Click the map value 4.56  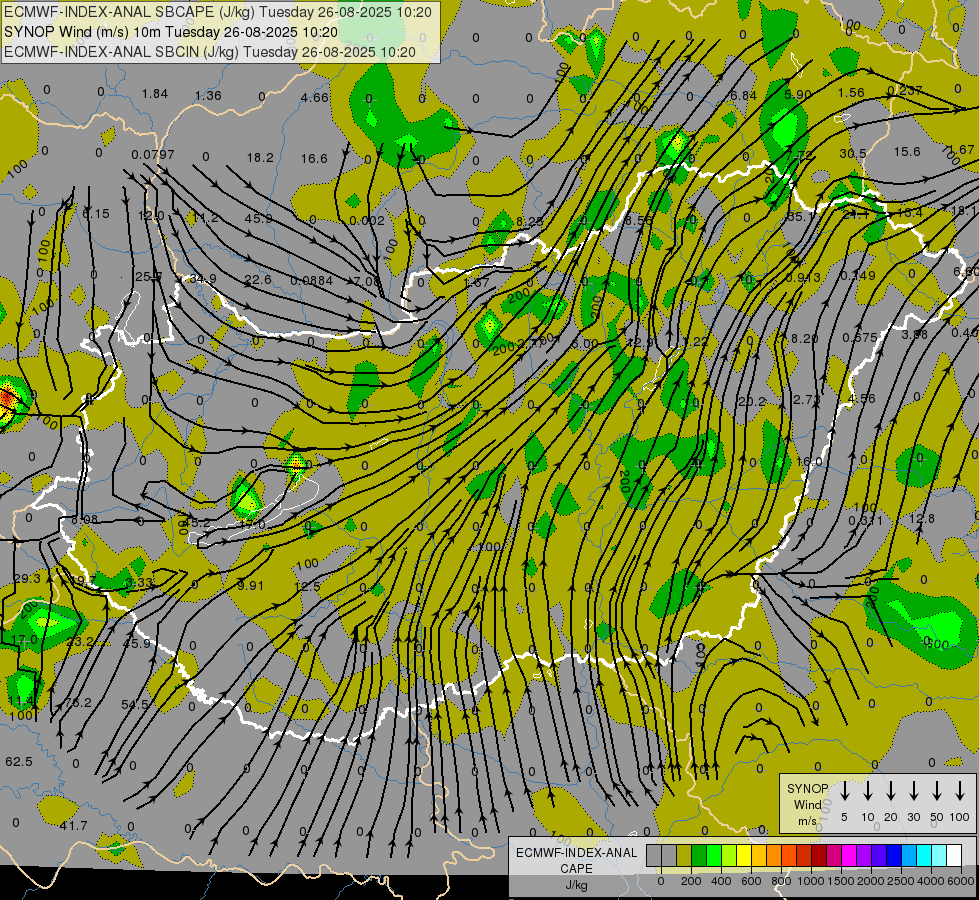click(x=862, y=398)
